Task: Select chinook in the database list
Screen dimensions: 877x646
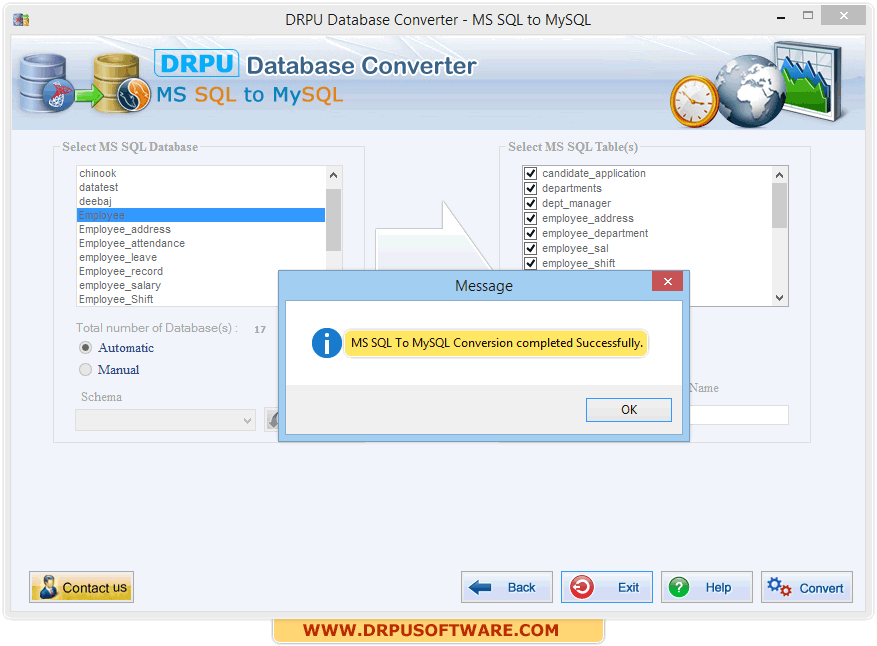Action: tap(201, 173)
